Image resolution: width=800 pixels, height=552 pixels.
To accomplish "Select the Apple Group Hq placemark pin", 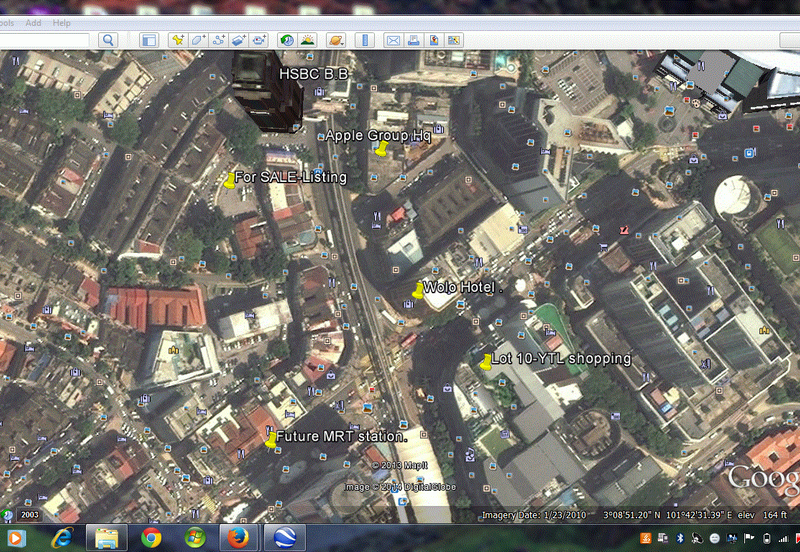I will tap(381, 148).
